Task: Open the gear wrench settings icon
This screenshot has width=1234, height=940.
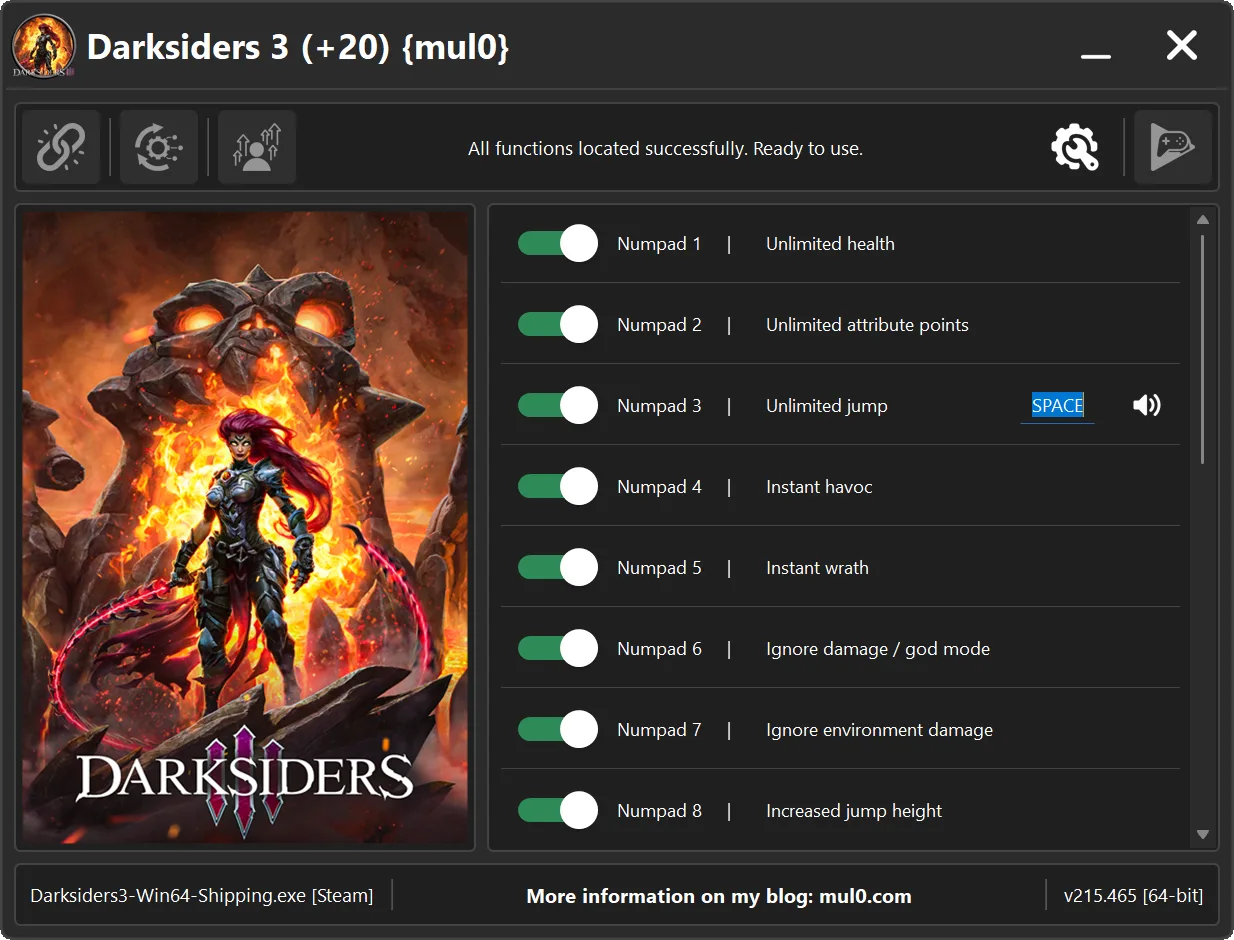Action: 1075,148
